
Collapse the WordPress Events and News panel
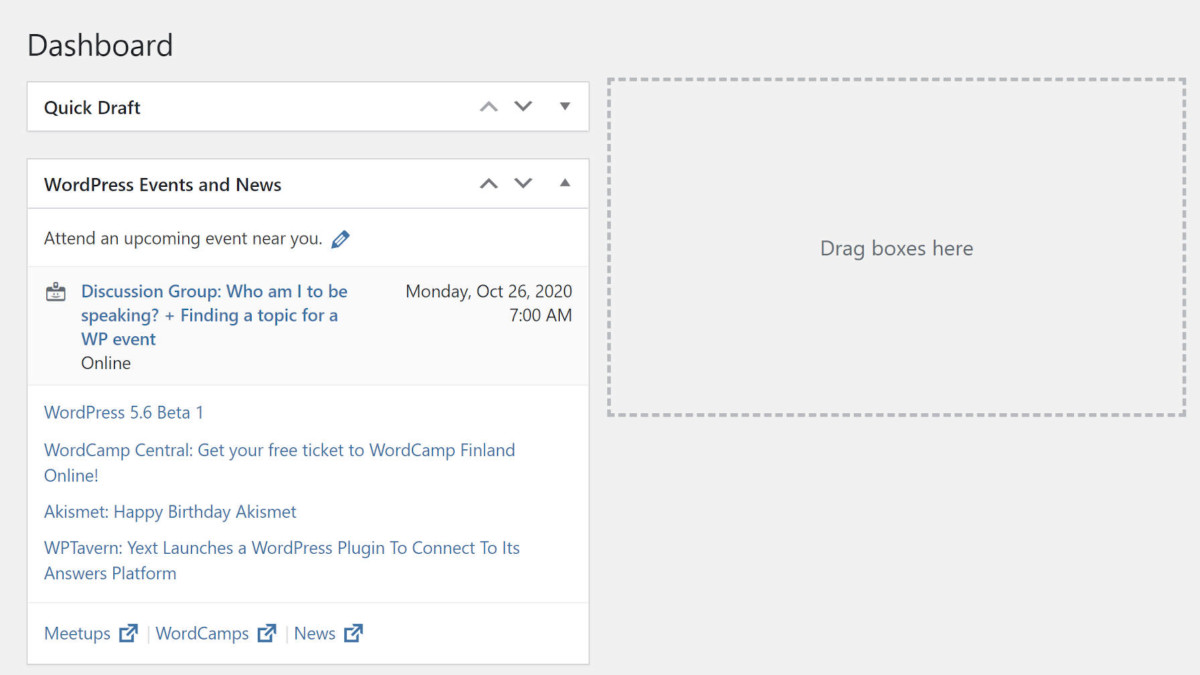click(564, 183)
